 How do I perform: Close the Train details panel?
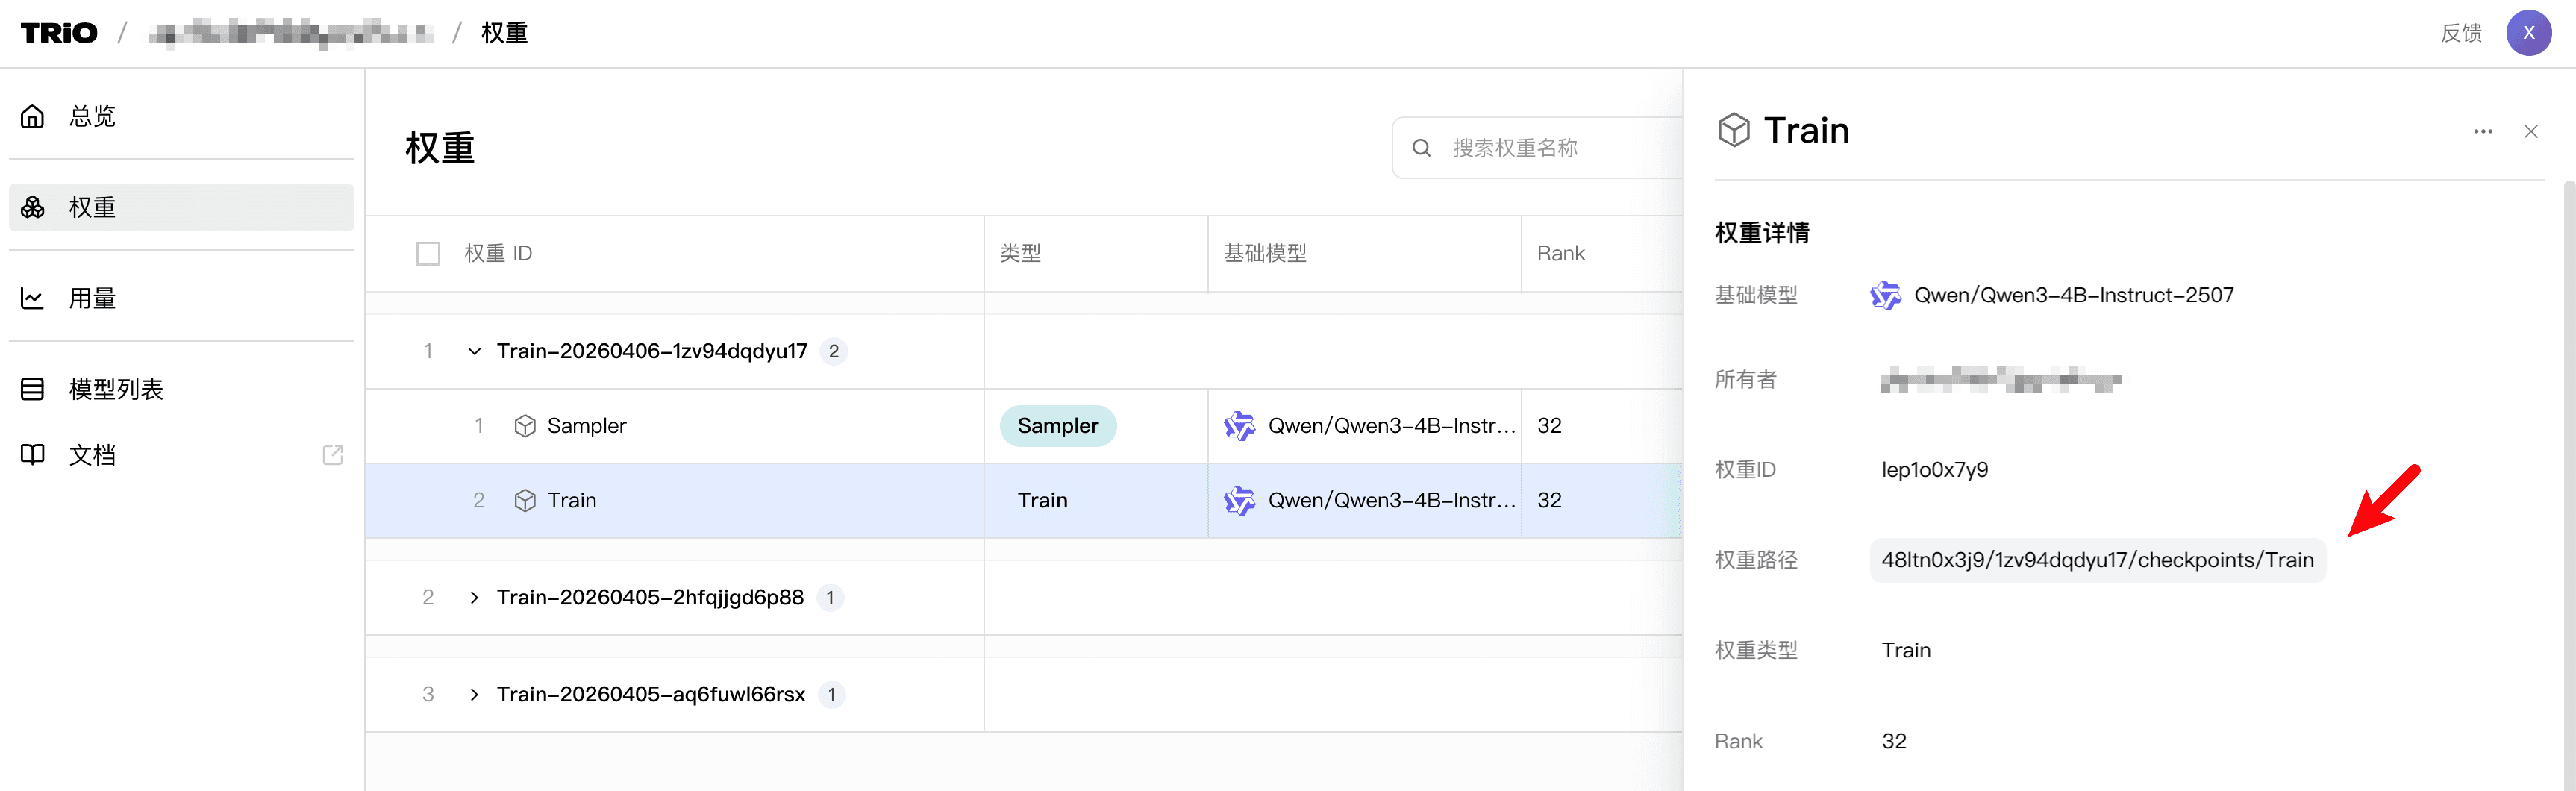click(2531, 132)
